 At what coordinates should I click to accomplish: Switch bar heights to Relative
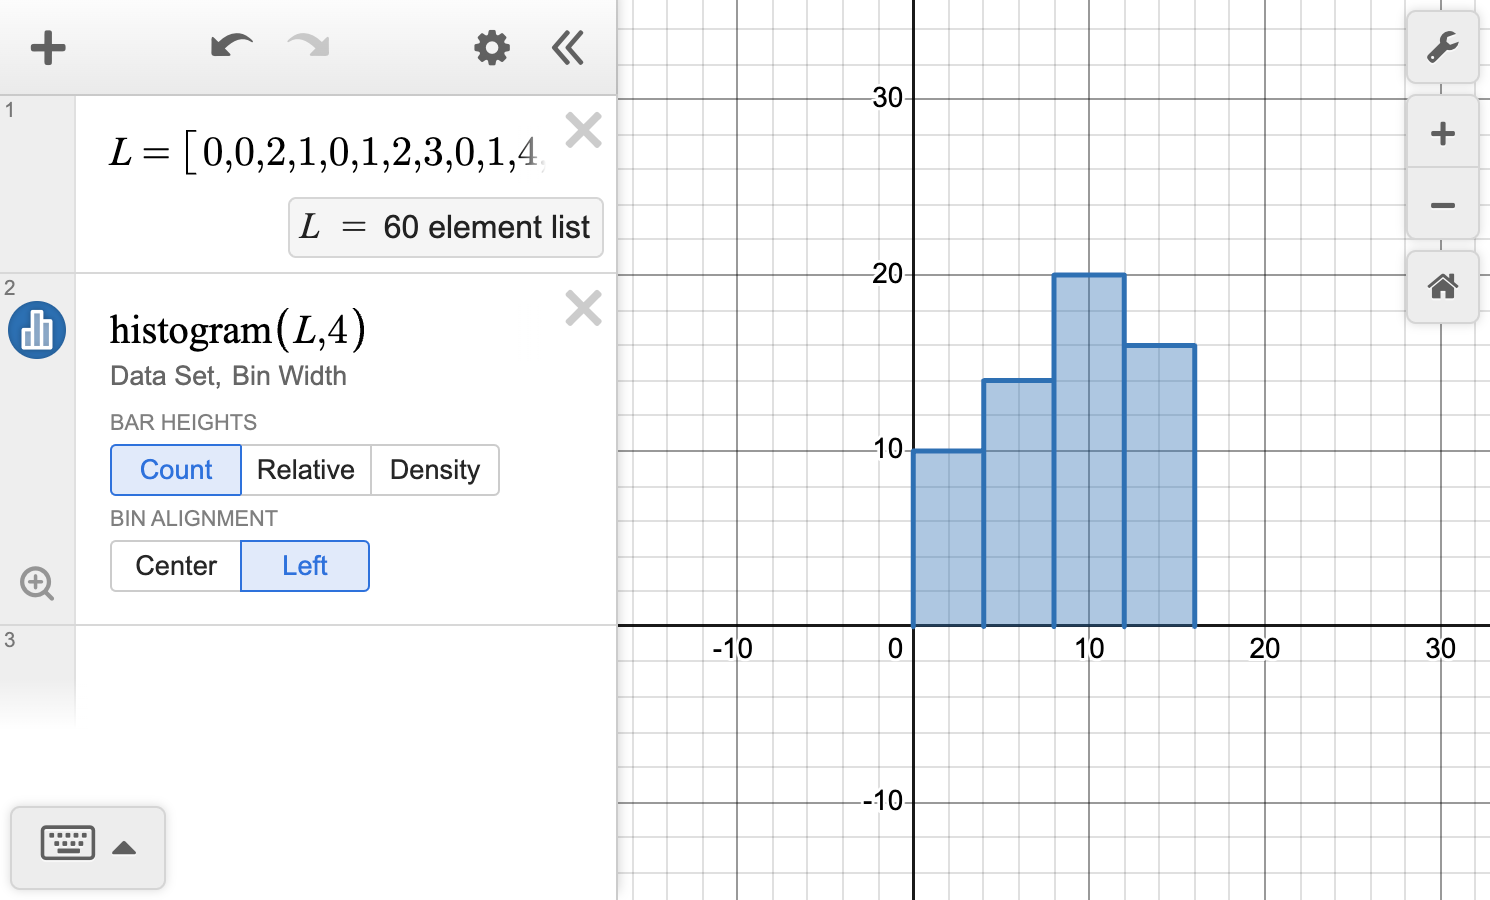pyautogui.click(x=306, y=470)
